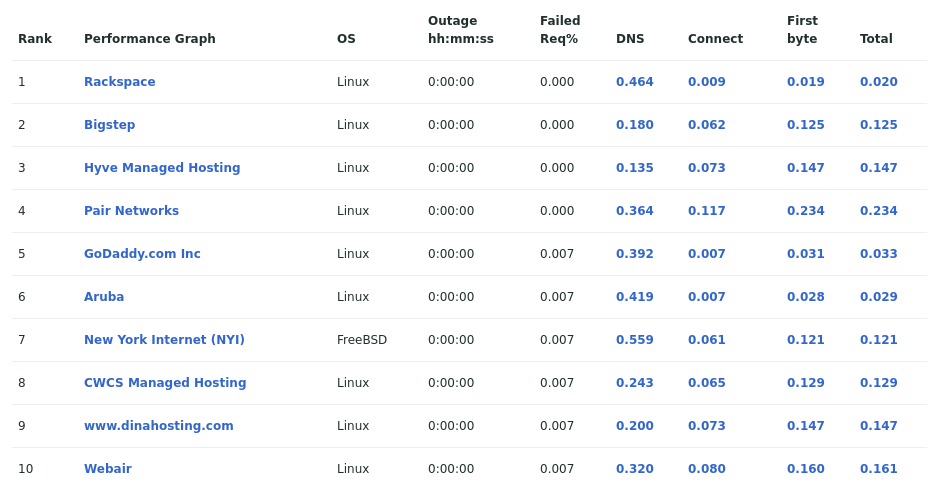The height and width of the screenshot is (490, 939).
Task: Click Pair Networks Connect value 0.117
Action: click(x=707, y=211)
